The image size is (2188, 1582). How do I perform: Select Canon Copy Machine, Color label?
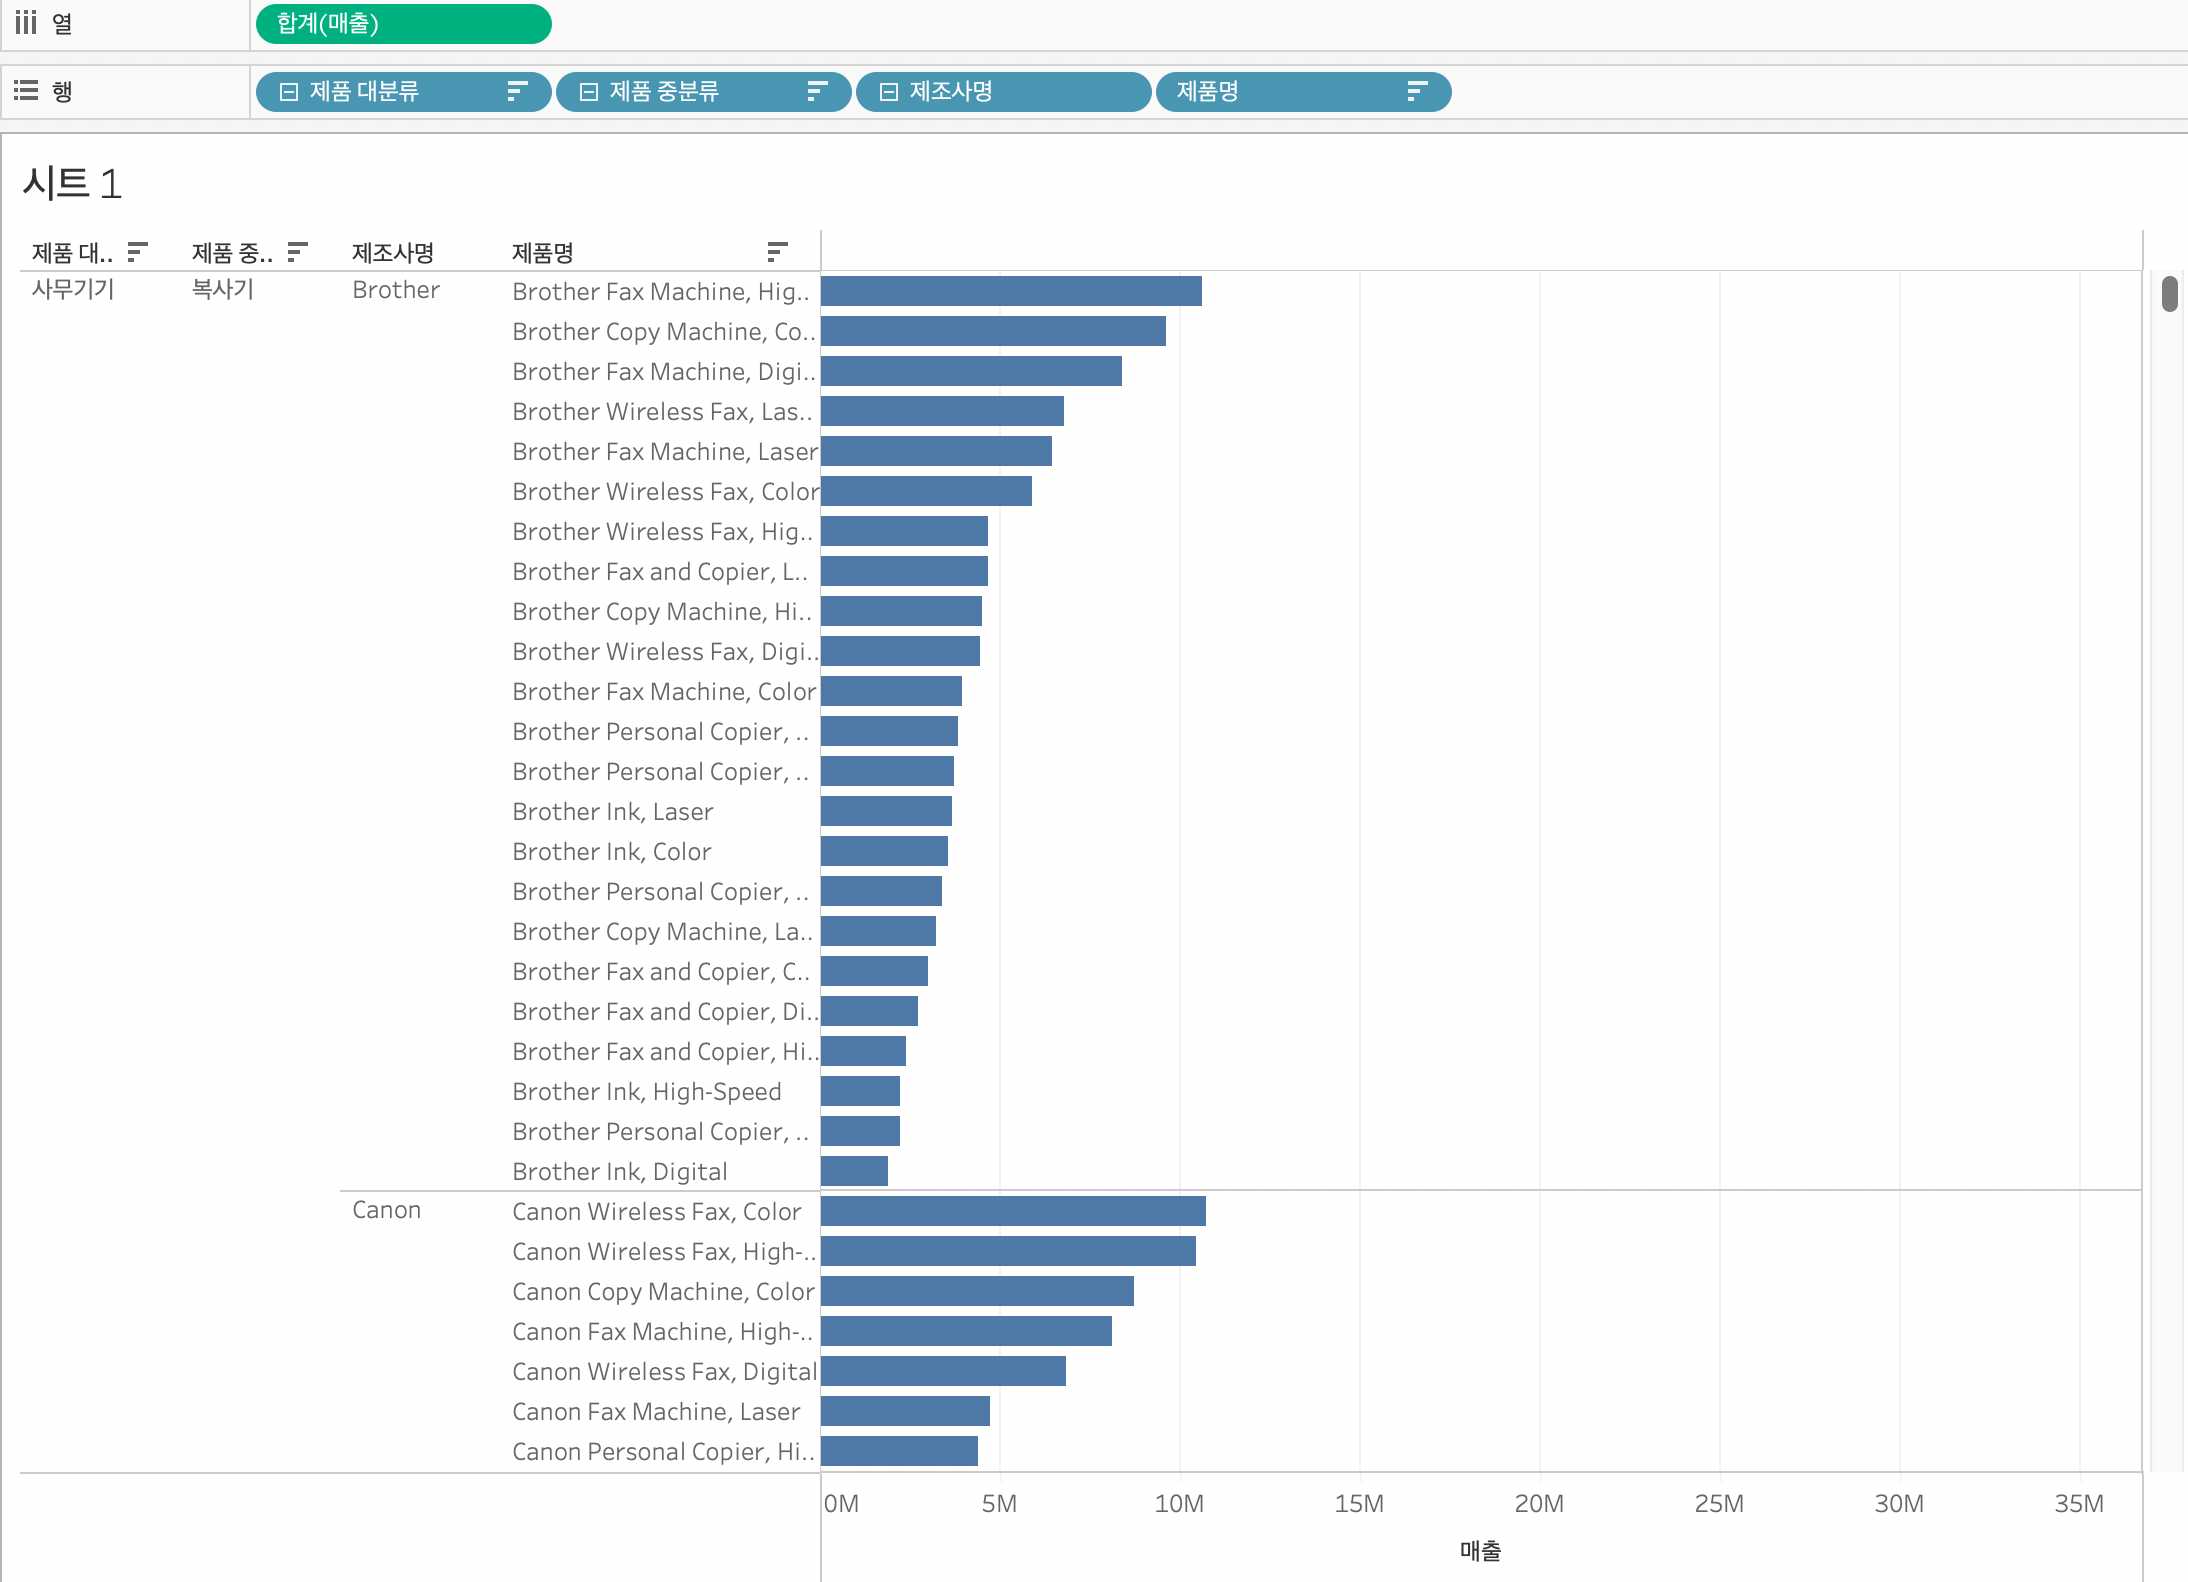pos(663,1291)
